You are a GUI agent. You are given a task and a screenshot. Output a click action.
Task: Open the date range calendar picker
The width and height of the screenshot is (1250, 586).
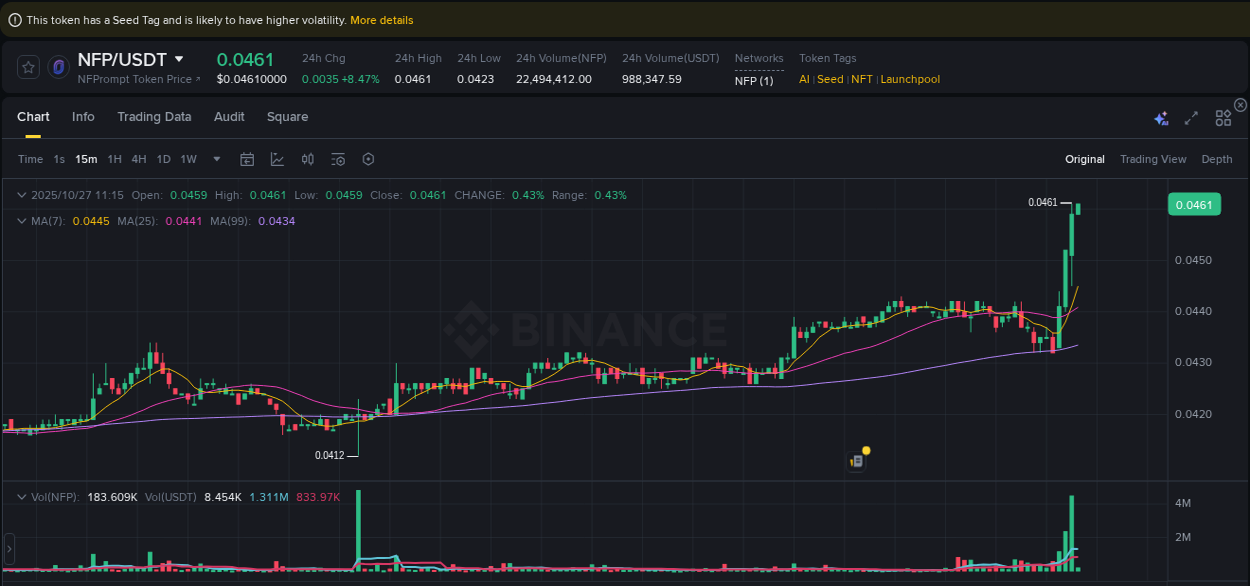(247, 159)
